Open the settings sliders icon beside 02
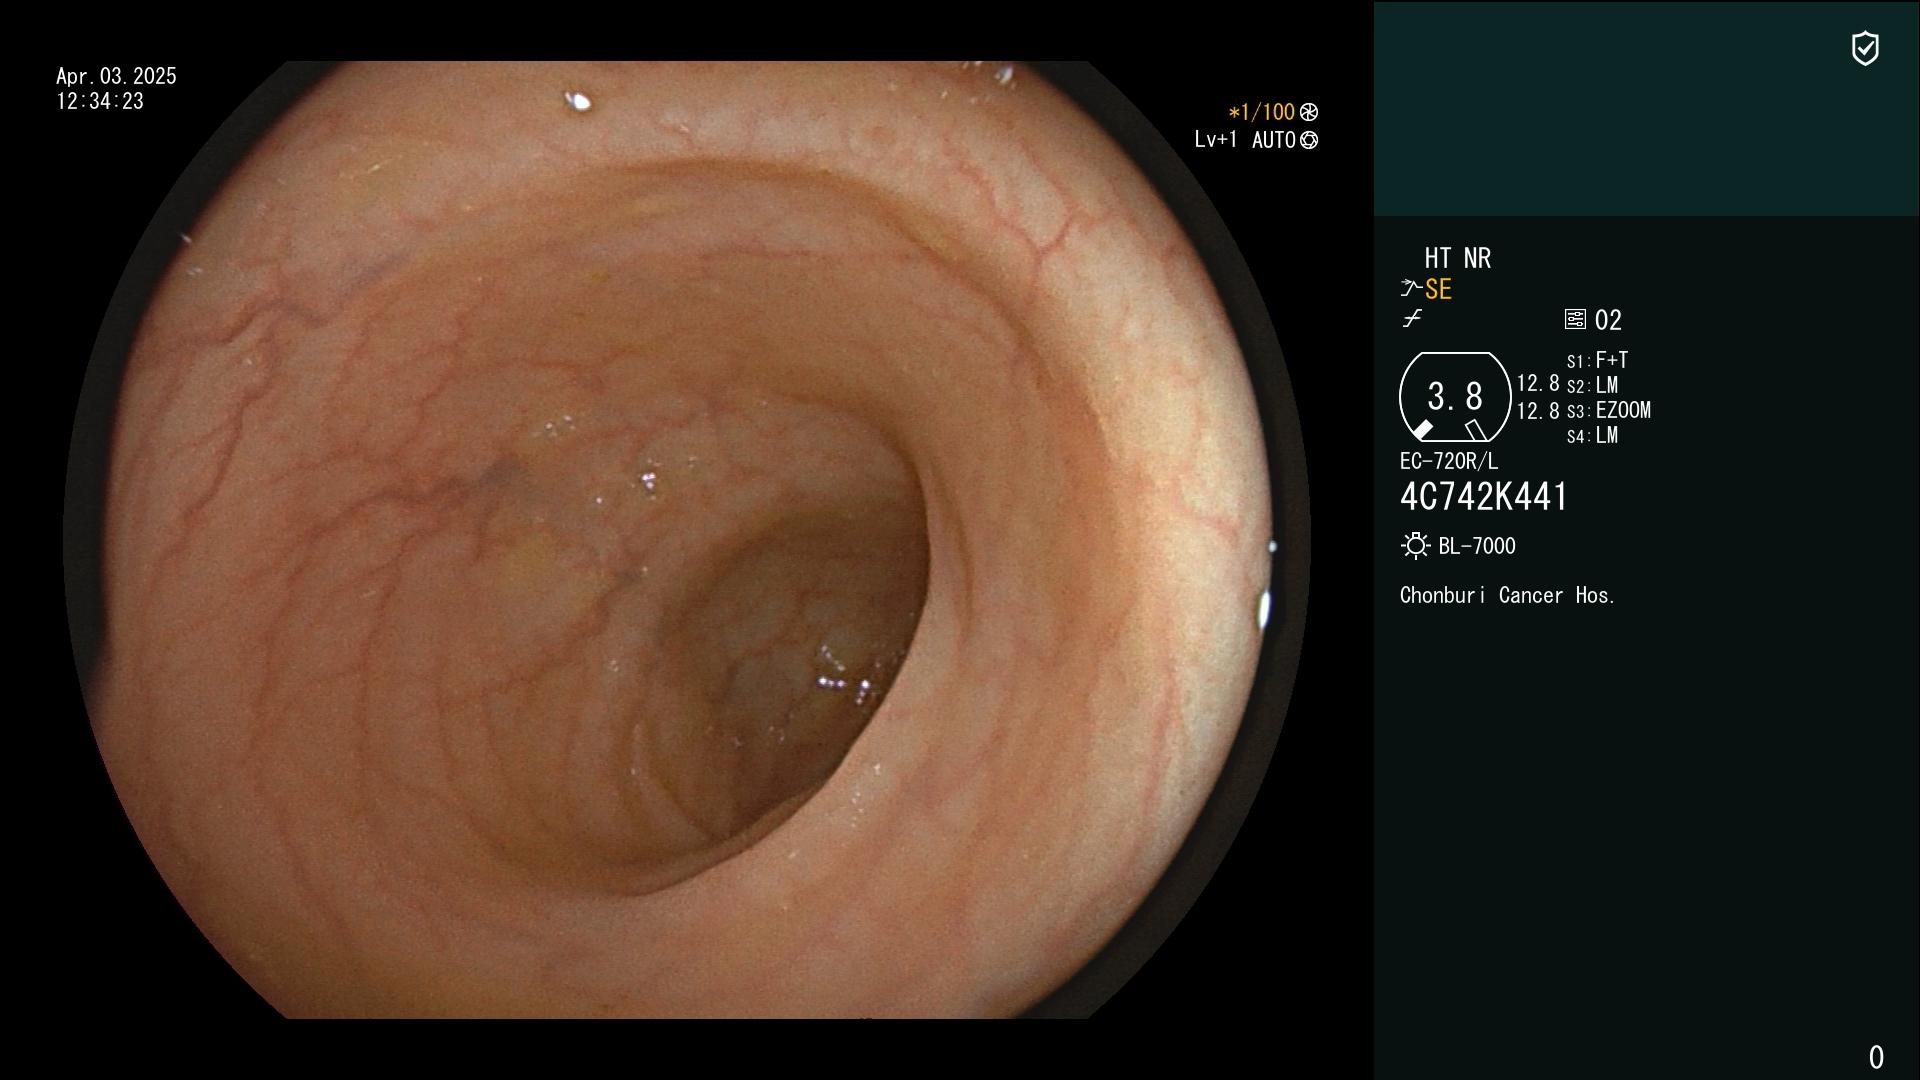This screenshot has height=1080, width=1920. (1575, 319)
